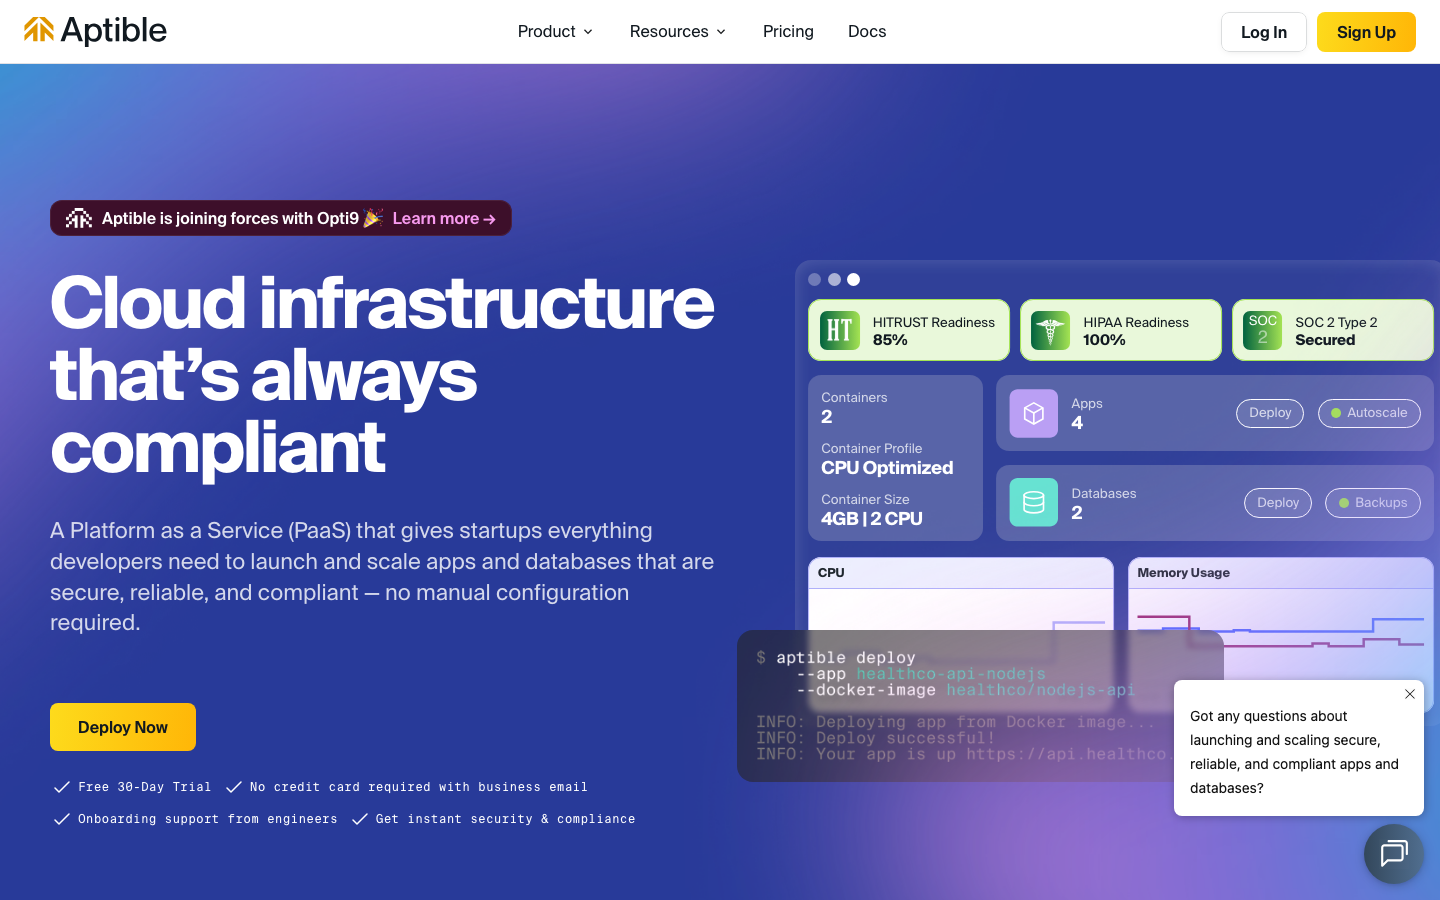The height and width of the screenshot is (900, 1440).
Task: Click the 'aptible deploy' terminal command
Action: 845,657
